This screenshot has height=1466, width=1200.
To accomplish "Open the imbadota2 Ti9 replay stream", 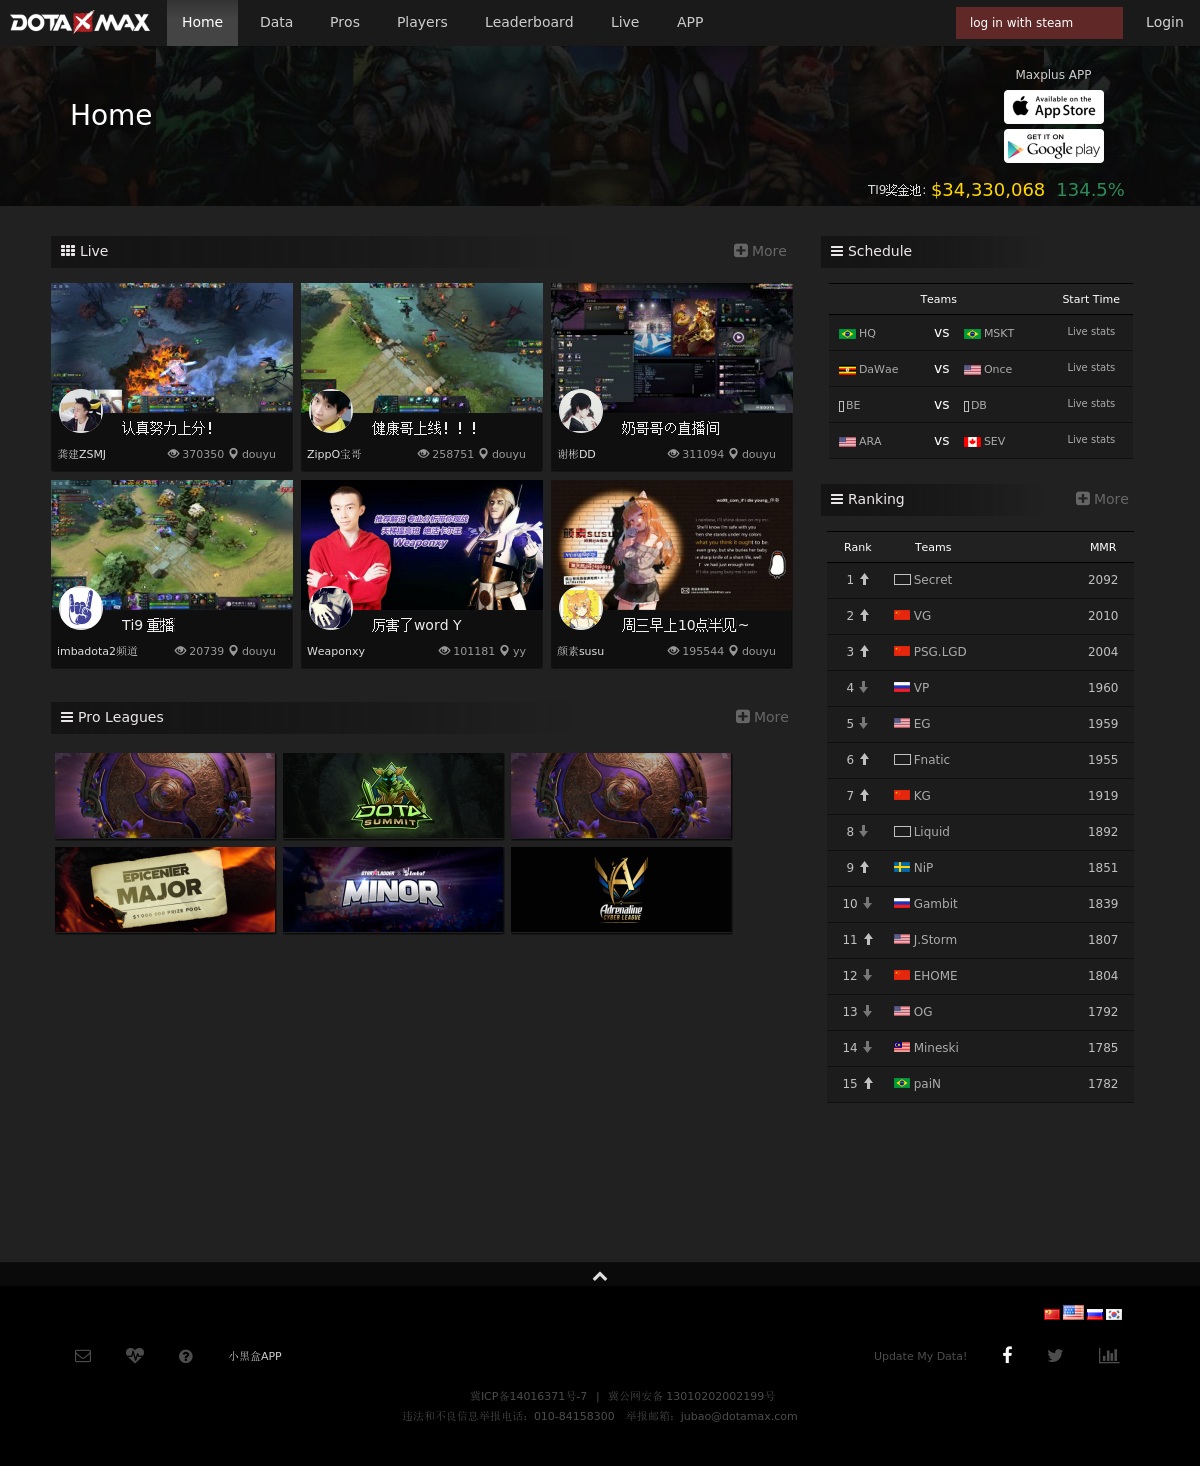I will pos(172,545).
